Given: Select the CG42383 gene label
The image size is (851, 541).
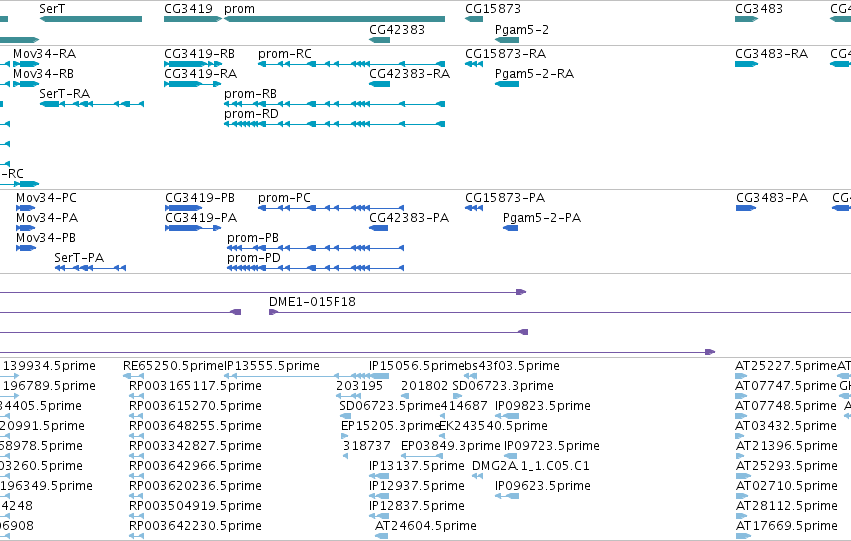Looking at the screenshot, I should pyautogui.click(x=397, y=30).
